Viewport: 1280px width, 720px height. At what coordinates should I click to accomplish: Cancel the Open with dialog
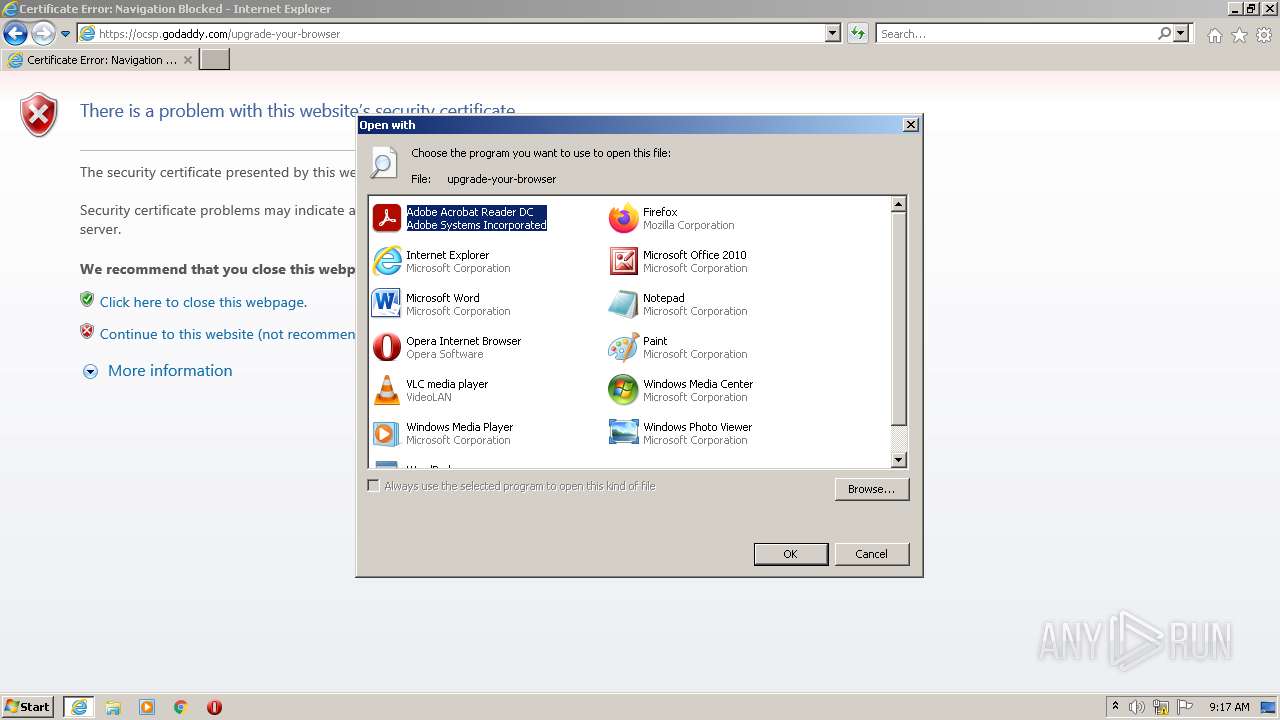coord(872,554)
